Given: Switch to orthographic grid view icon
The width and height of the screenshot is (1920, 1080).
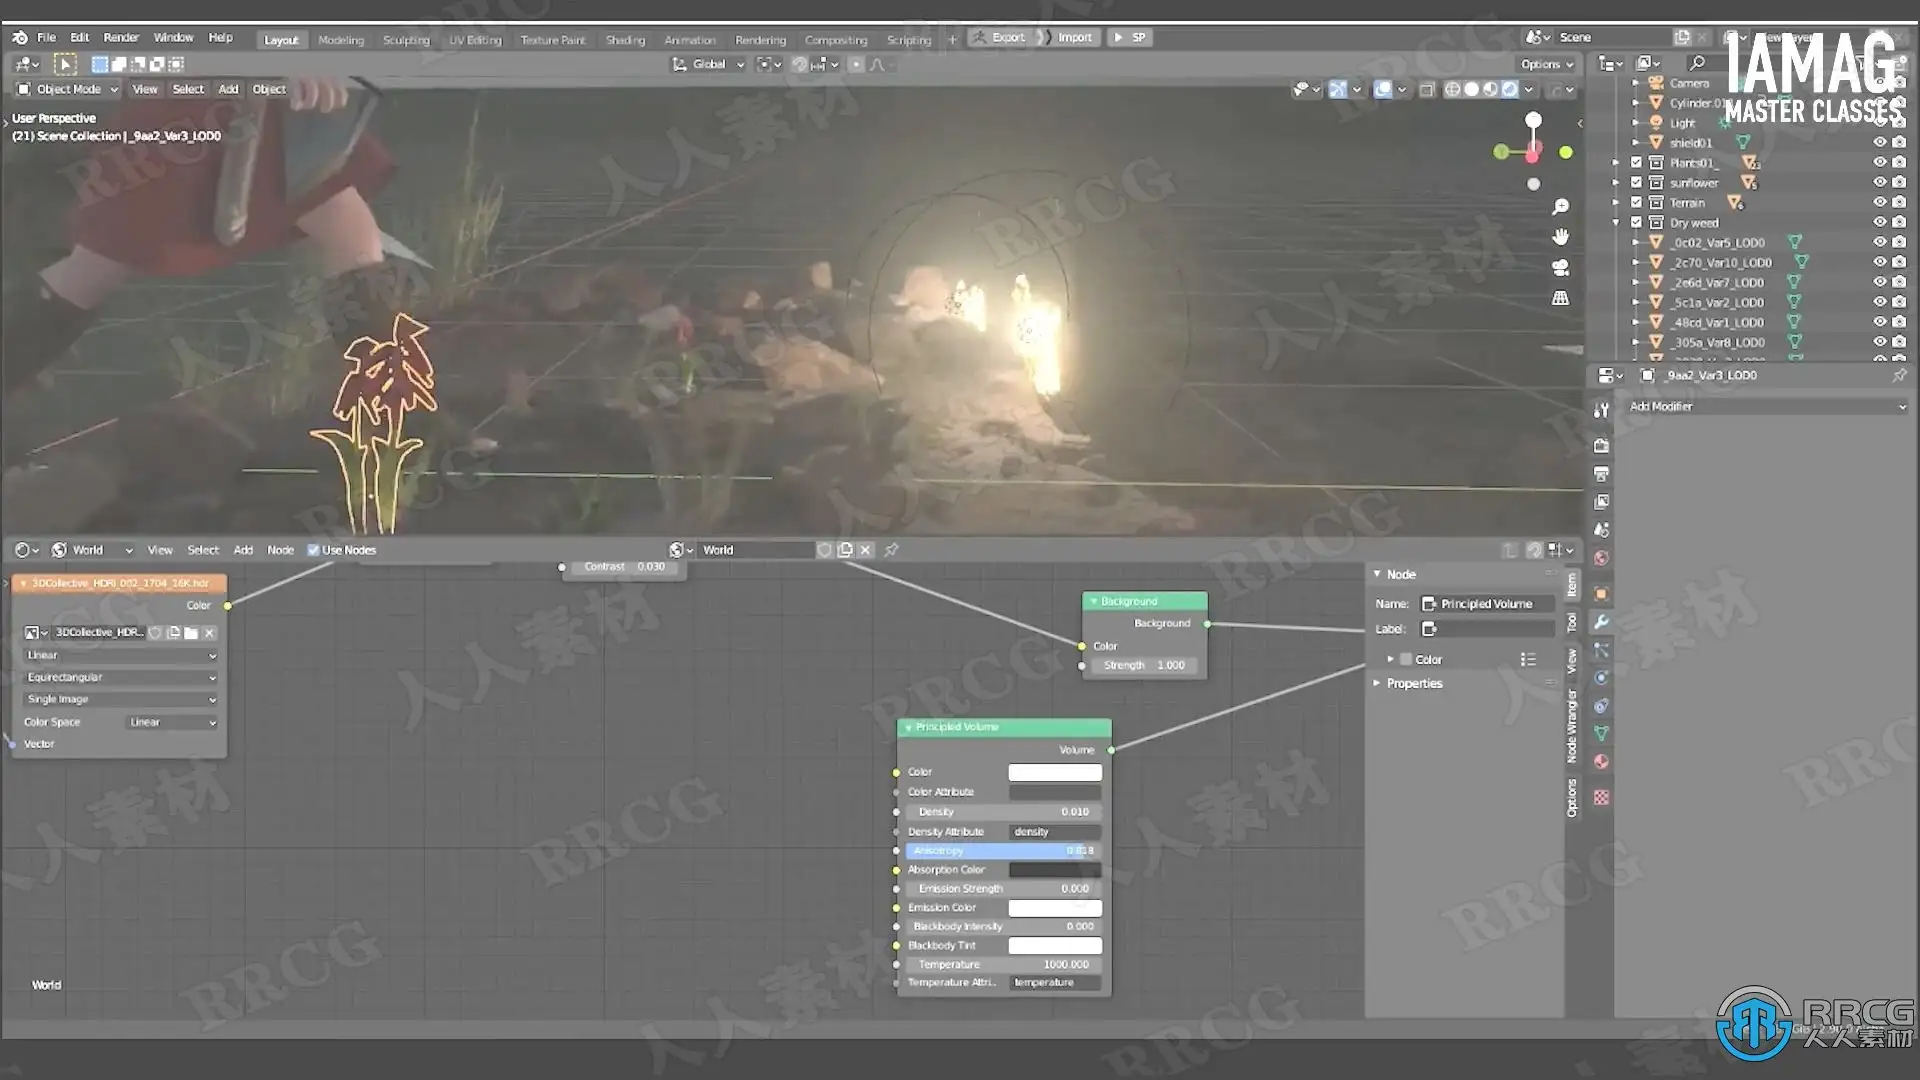Looking at the screenshot, I should pyautogui.click(x=1560, y=298).
